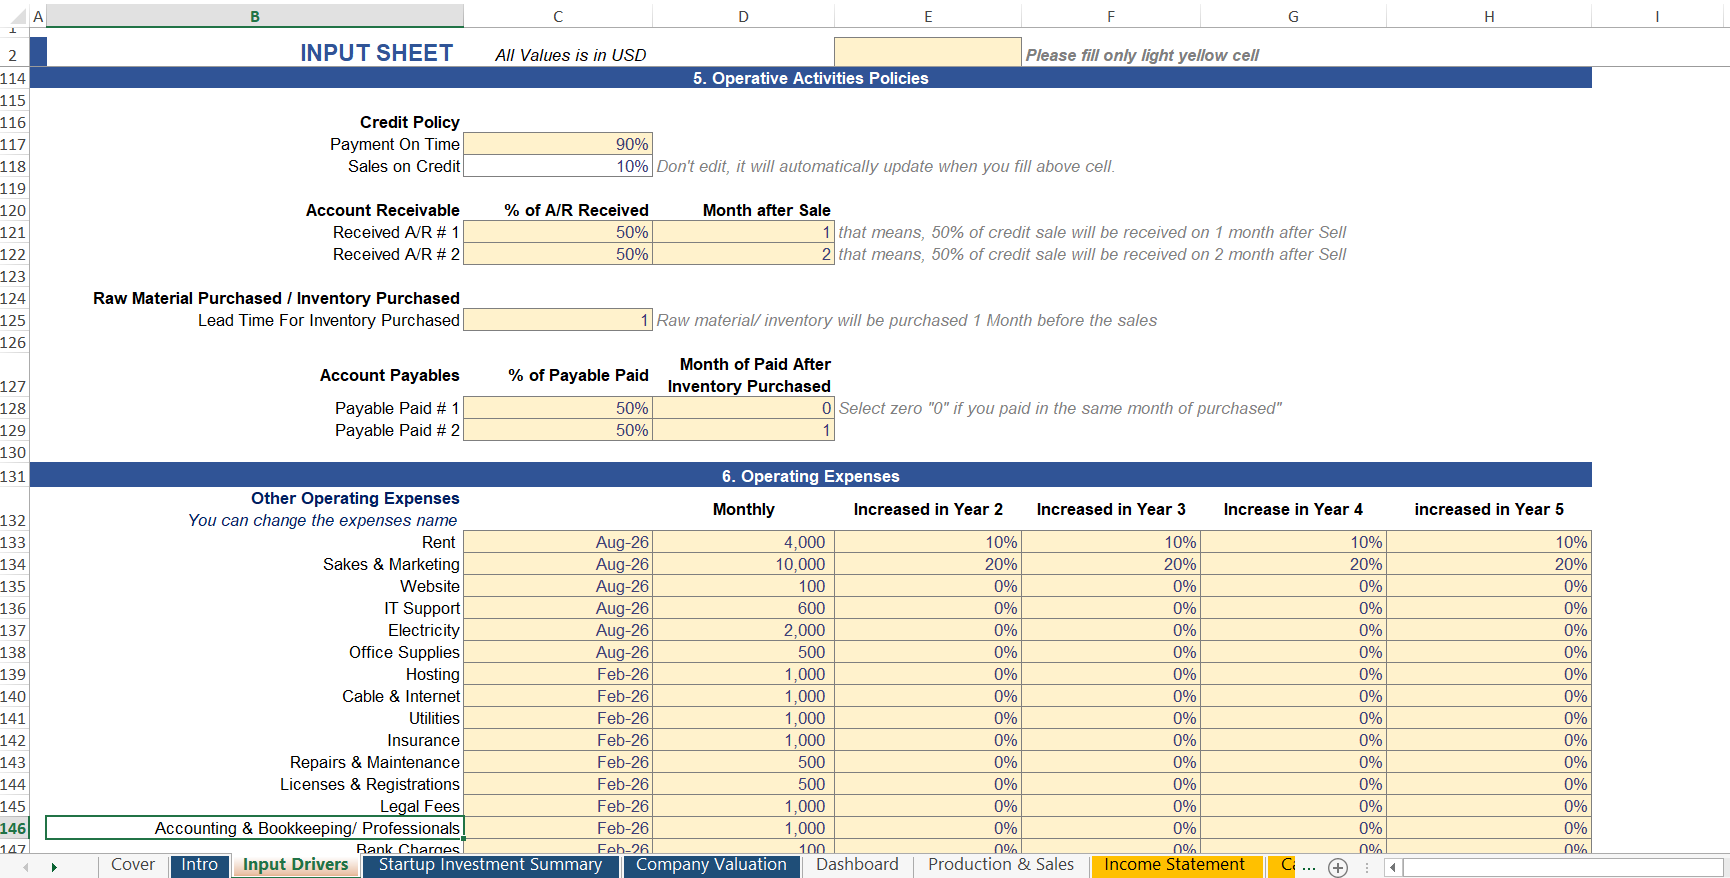1730x878 pixels.
Task: Select row 133 header
Action: tap(14, 542)
